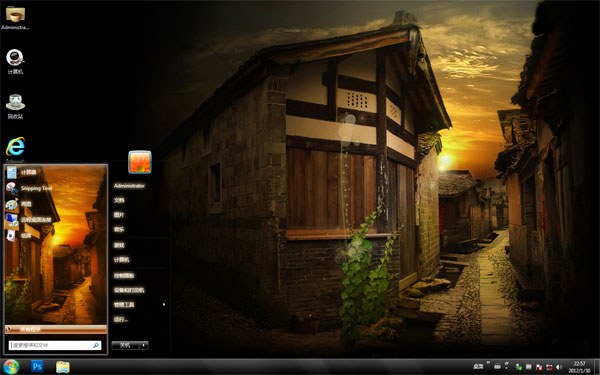This screenshot has width=600, height=375.
Task: Click the 桌面 desktop toolbar label
Action: 478,367
